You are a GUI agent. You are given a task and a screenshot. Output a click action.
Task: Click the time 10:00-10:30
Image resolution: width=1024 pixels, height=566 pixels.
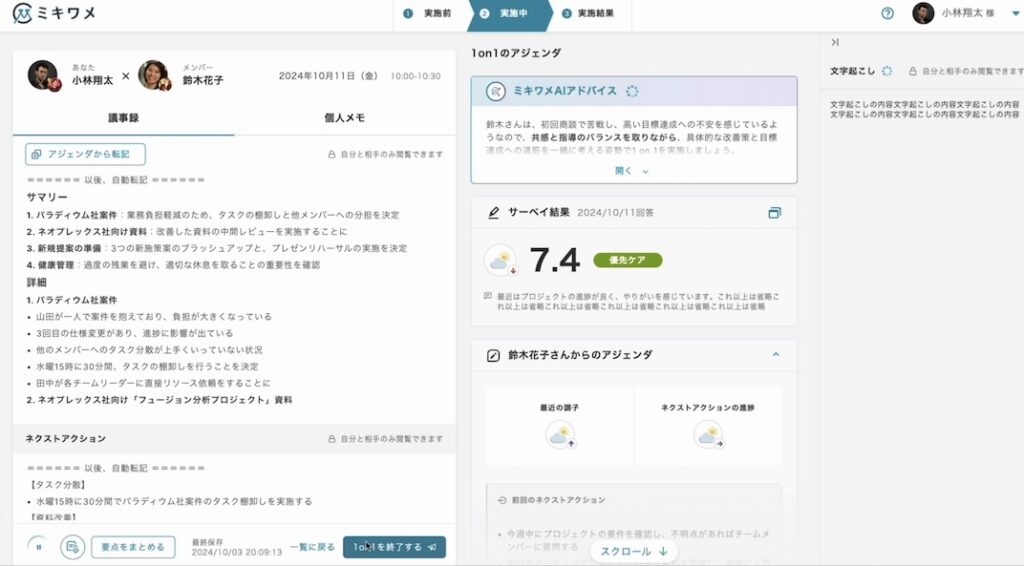pyautogui.click(x=415, y=76)
